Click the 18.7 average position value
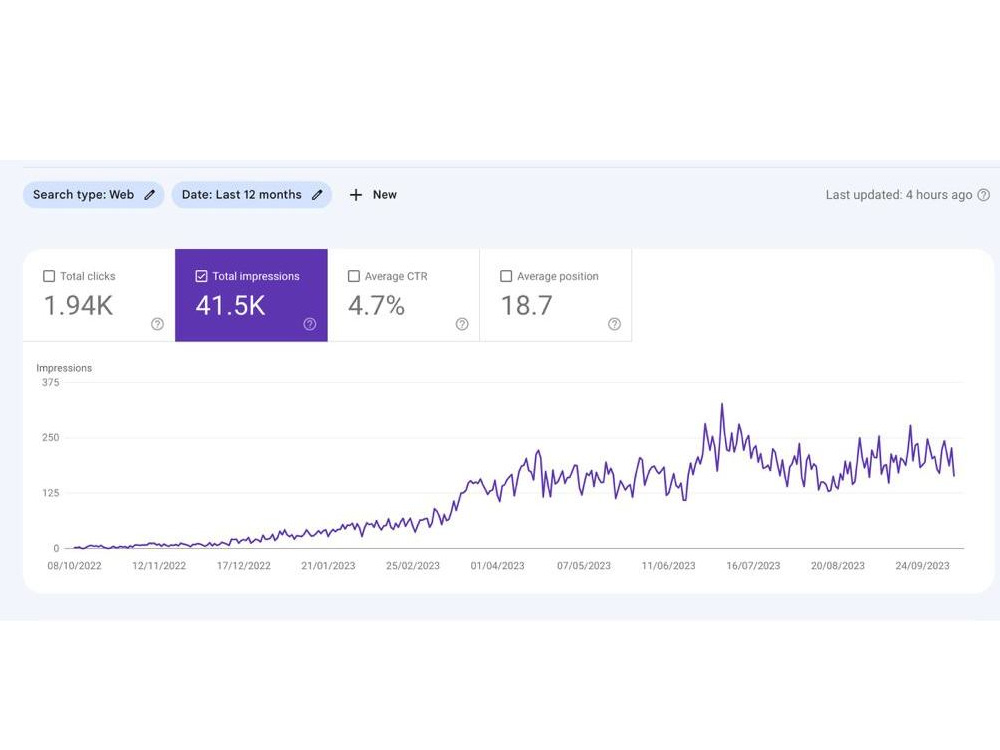 pos(526,305)
